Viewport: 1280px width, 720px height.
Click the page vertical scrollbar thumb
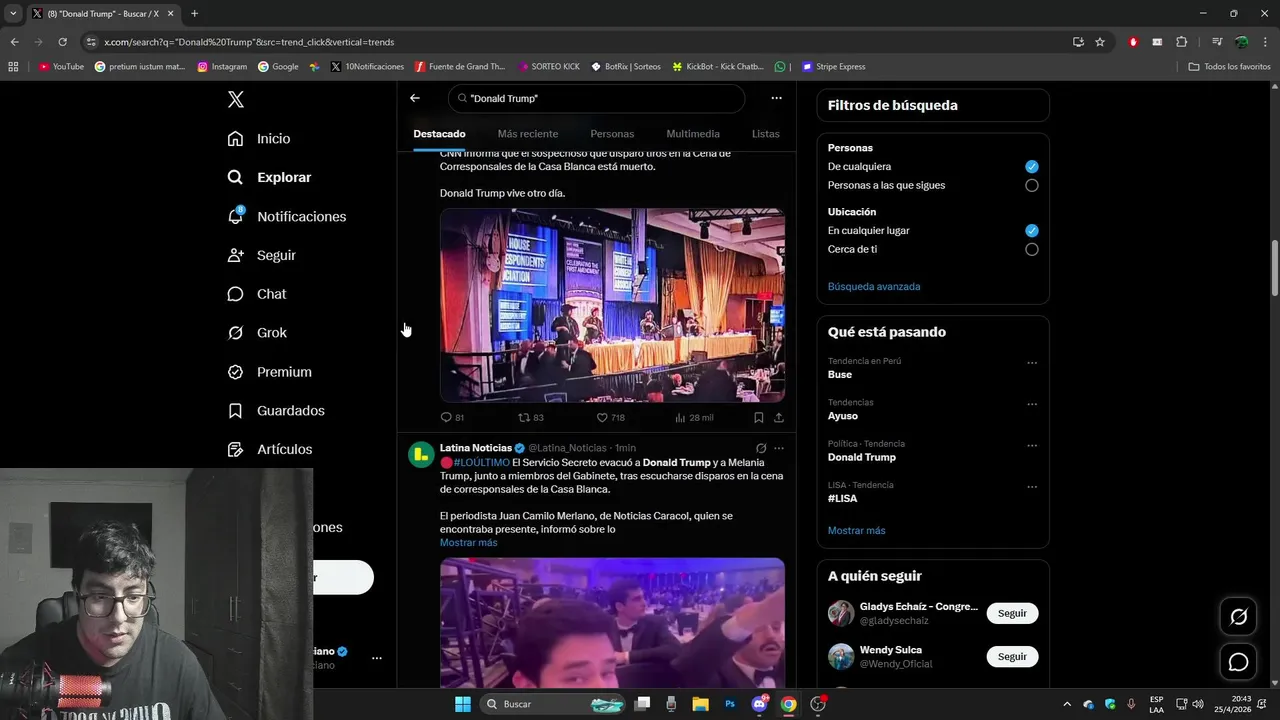click(x=1274, y=267)
